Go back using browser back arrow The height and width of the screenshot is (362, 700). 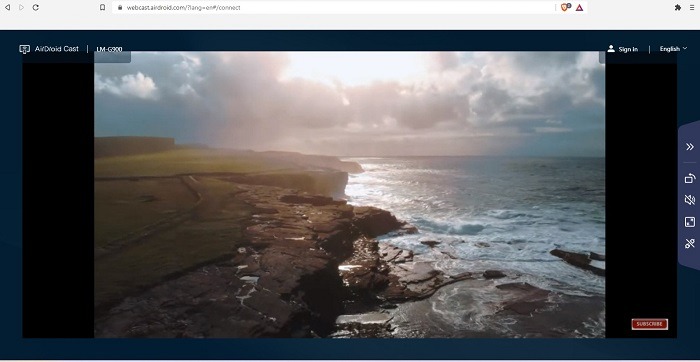[x=8, y=7]
